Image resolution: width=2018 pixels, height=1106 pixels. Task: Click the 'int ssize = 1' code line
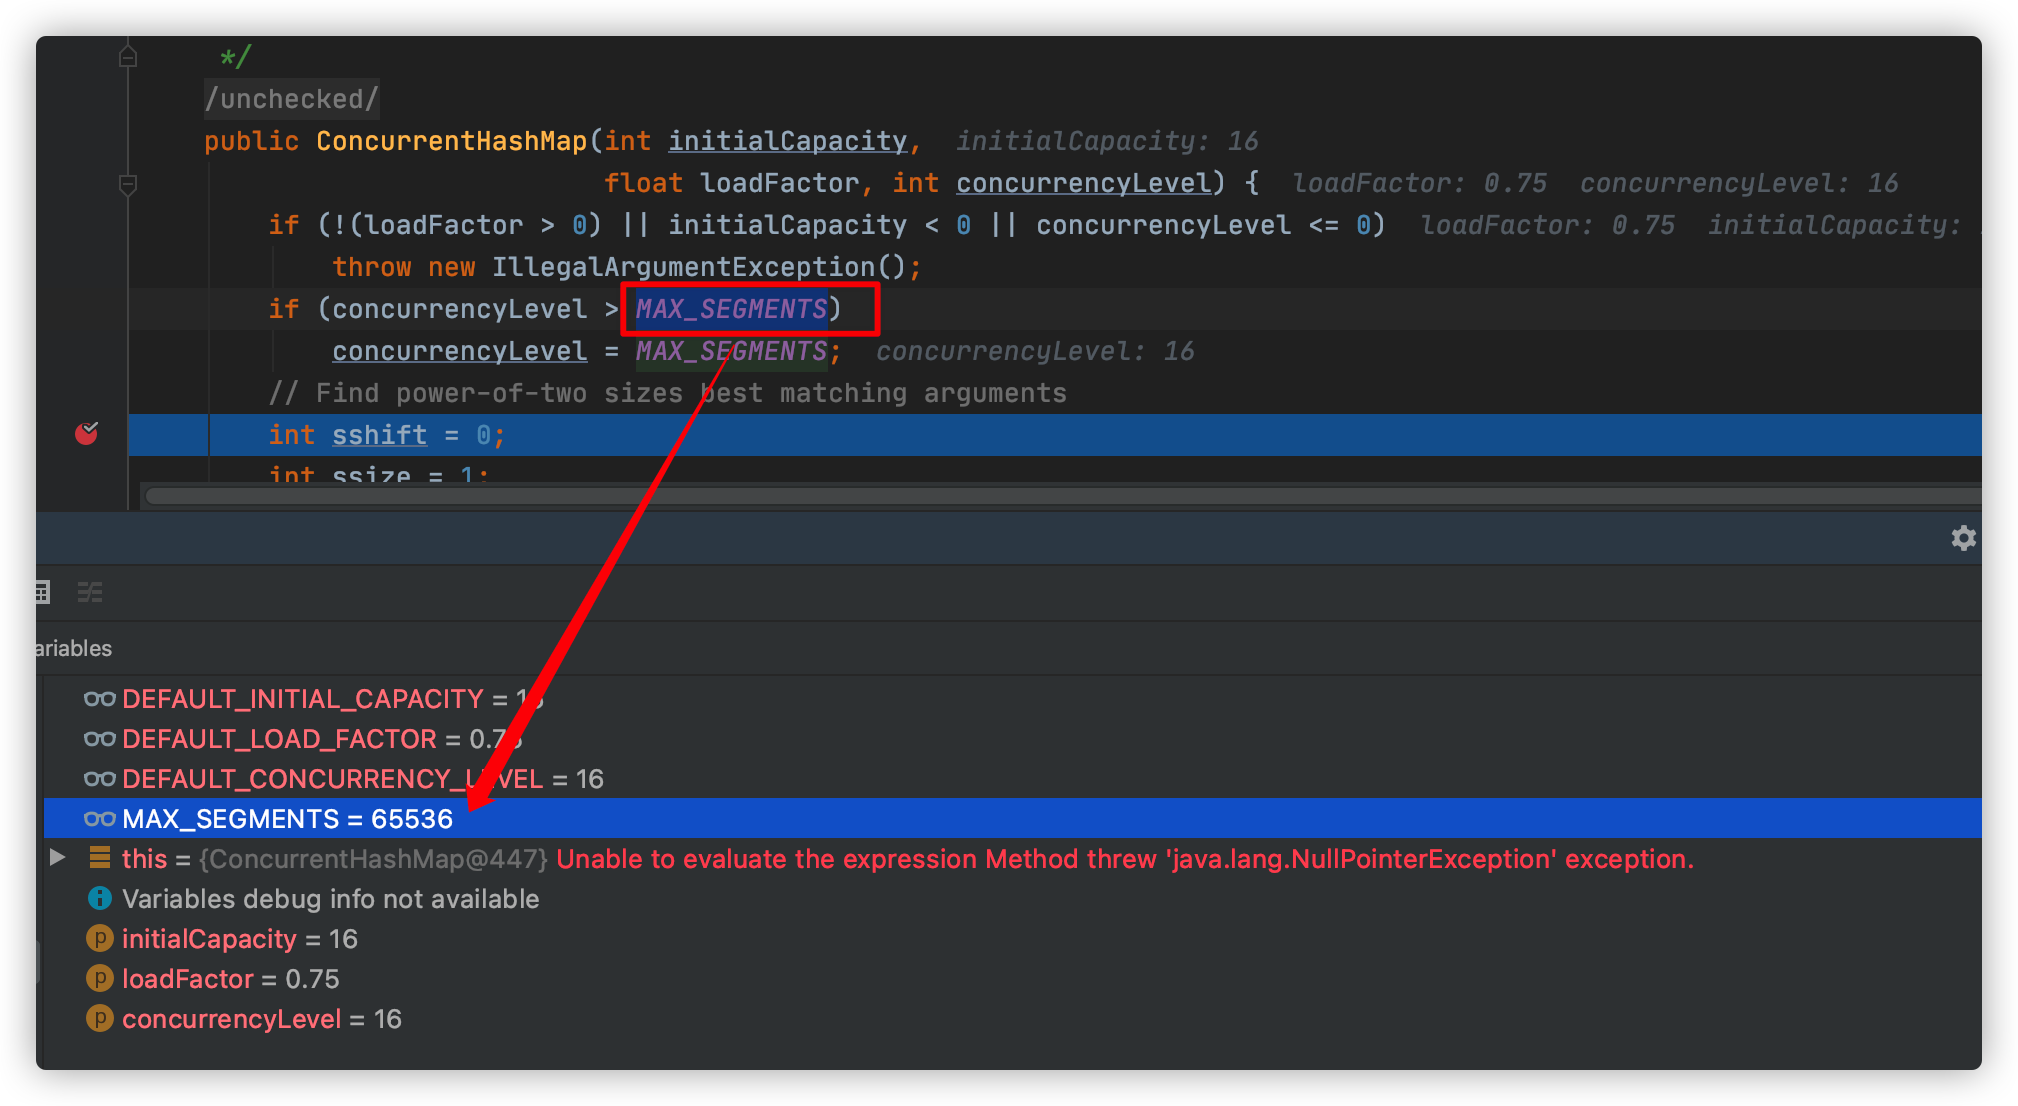click(379, 473)
